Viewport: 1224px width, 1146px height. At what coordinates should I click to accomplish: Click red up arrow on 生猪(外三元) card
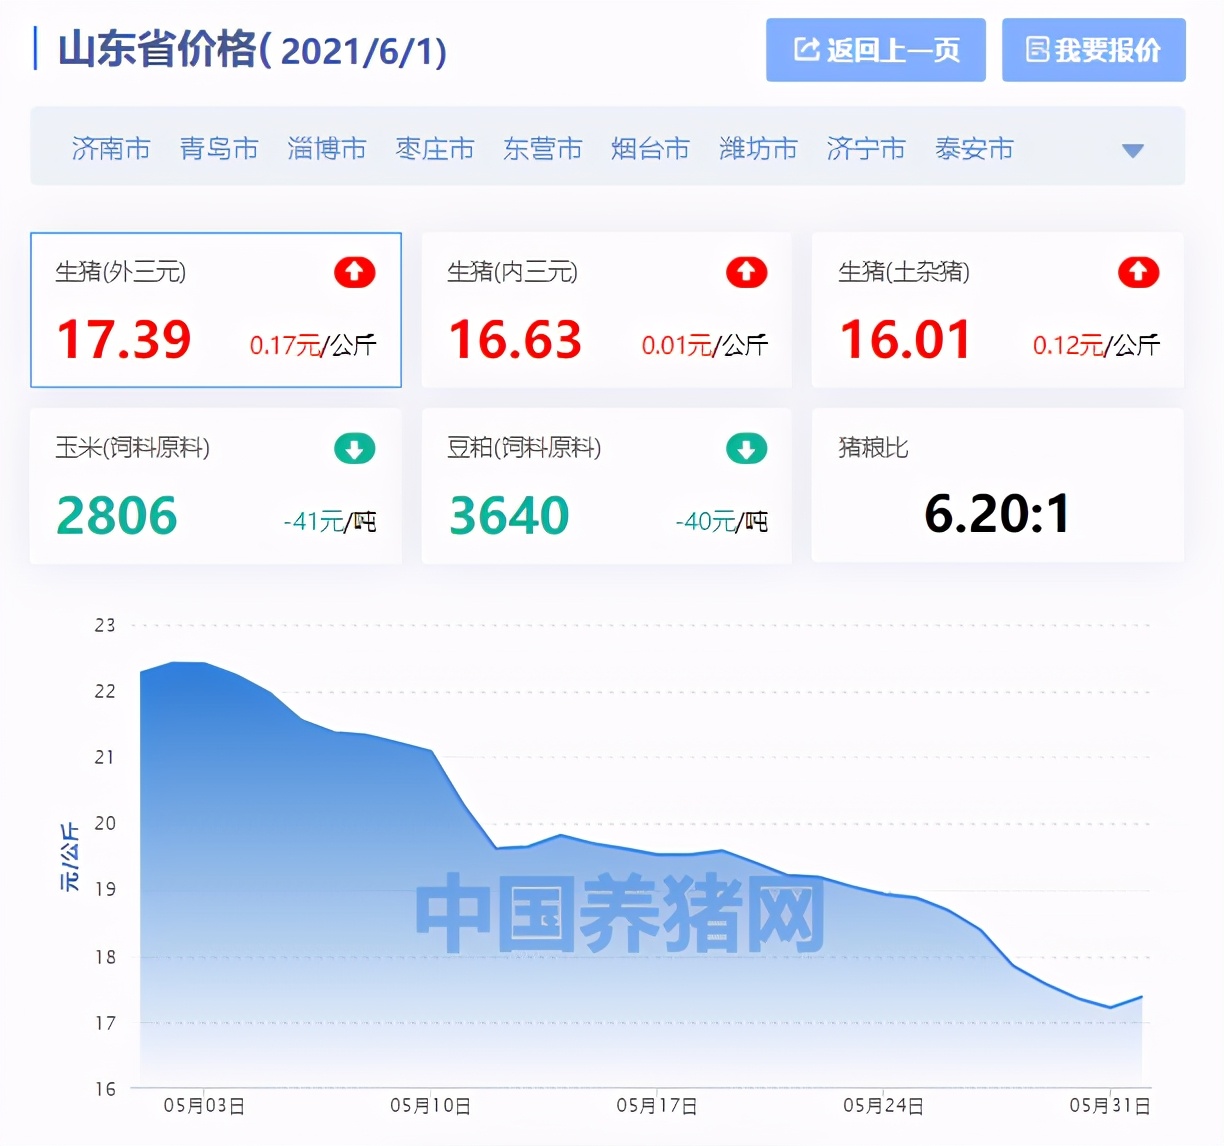pos(354,272)
